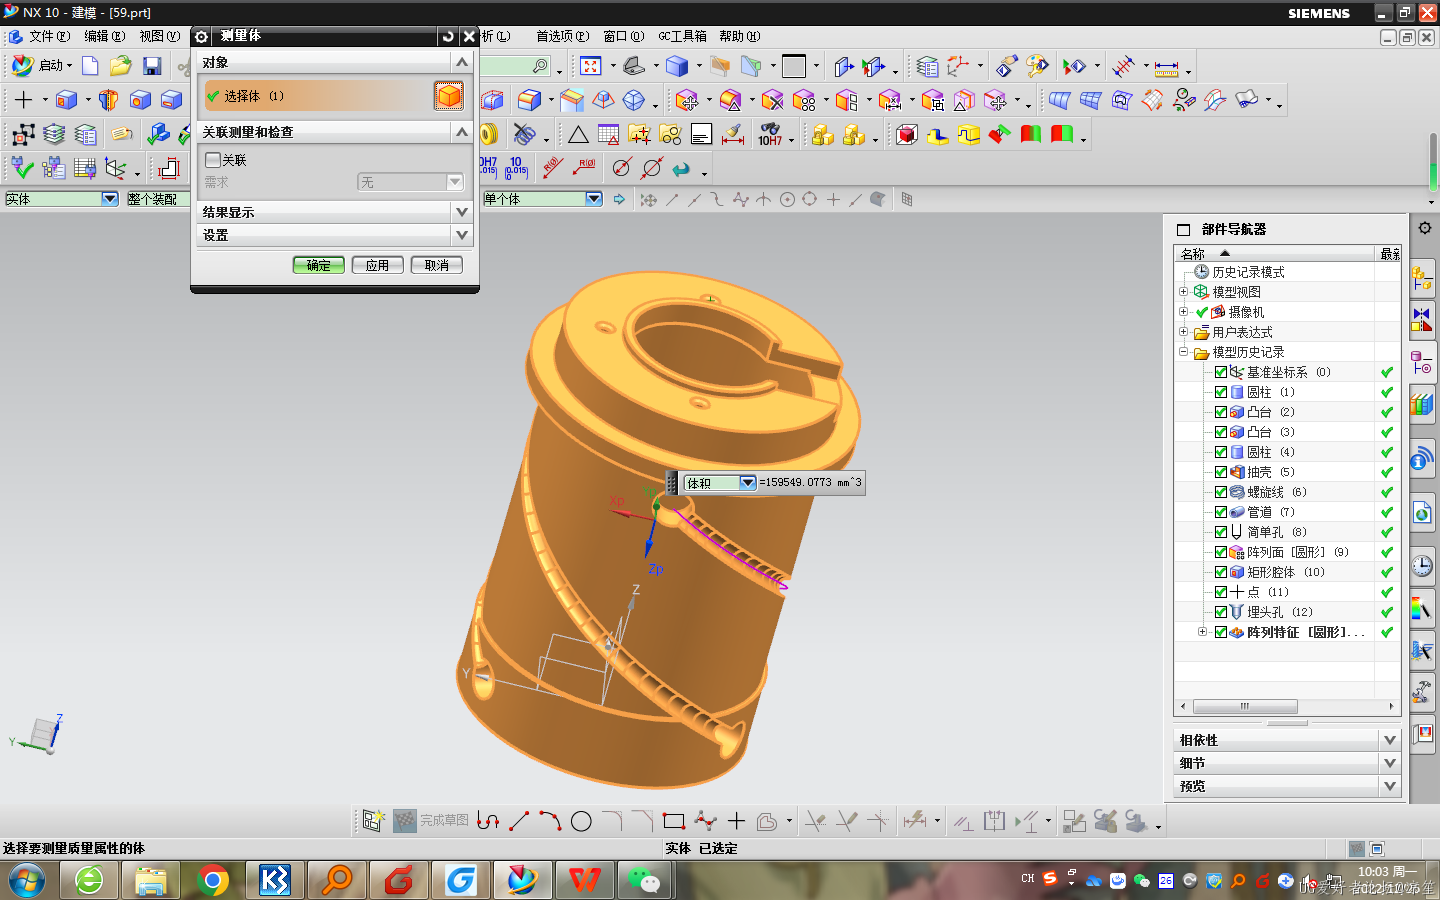Expand the 阵列特征 tree node

tap(1203, 632)
